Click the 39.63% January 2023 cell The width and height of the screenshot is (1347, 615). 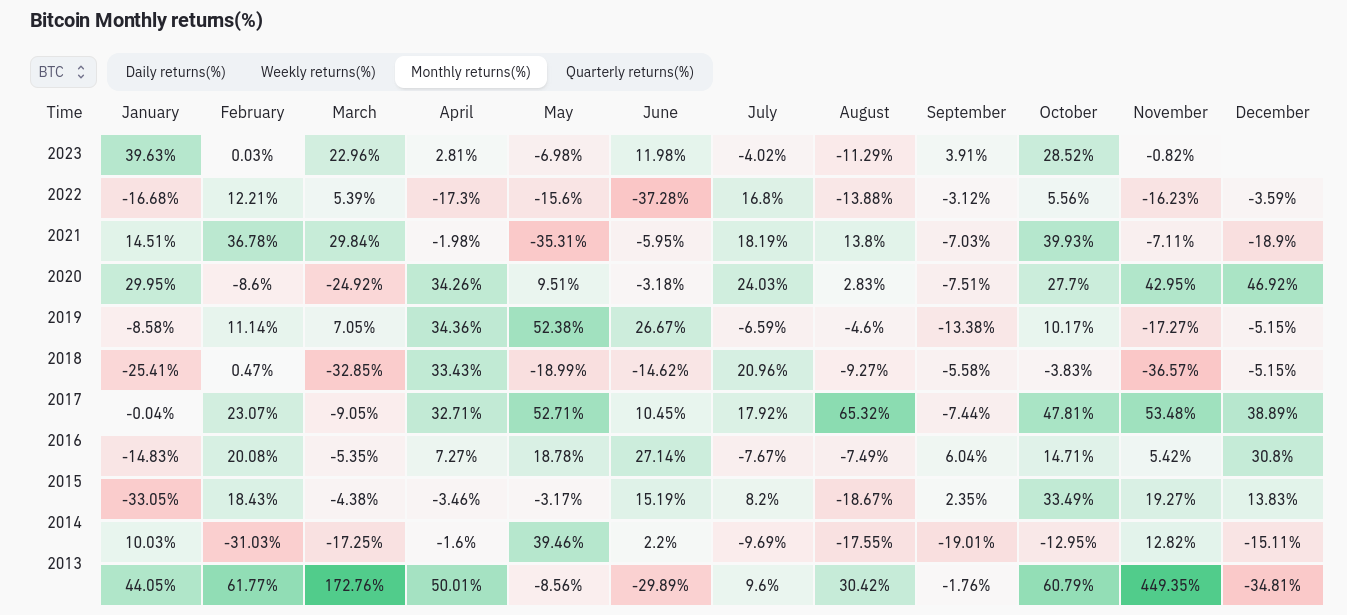[x=150, y=156]
